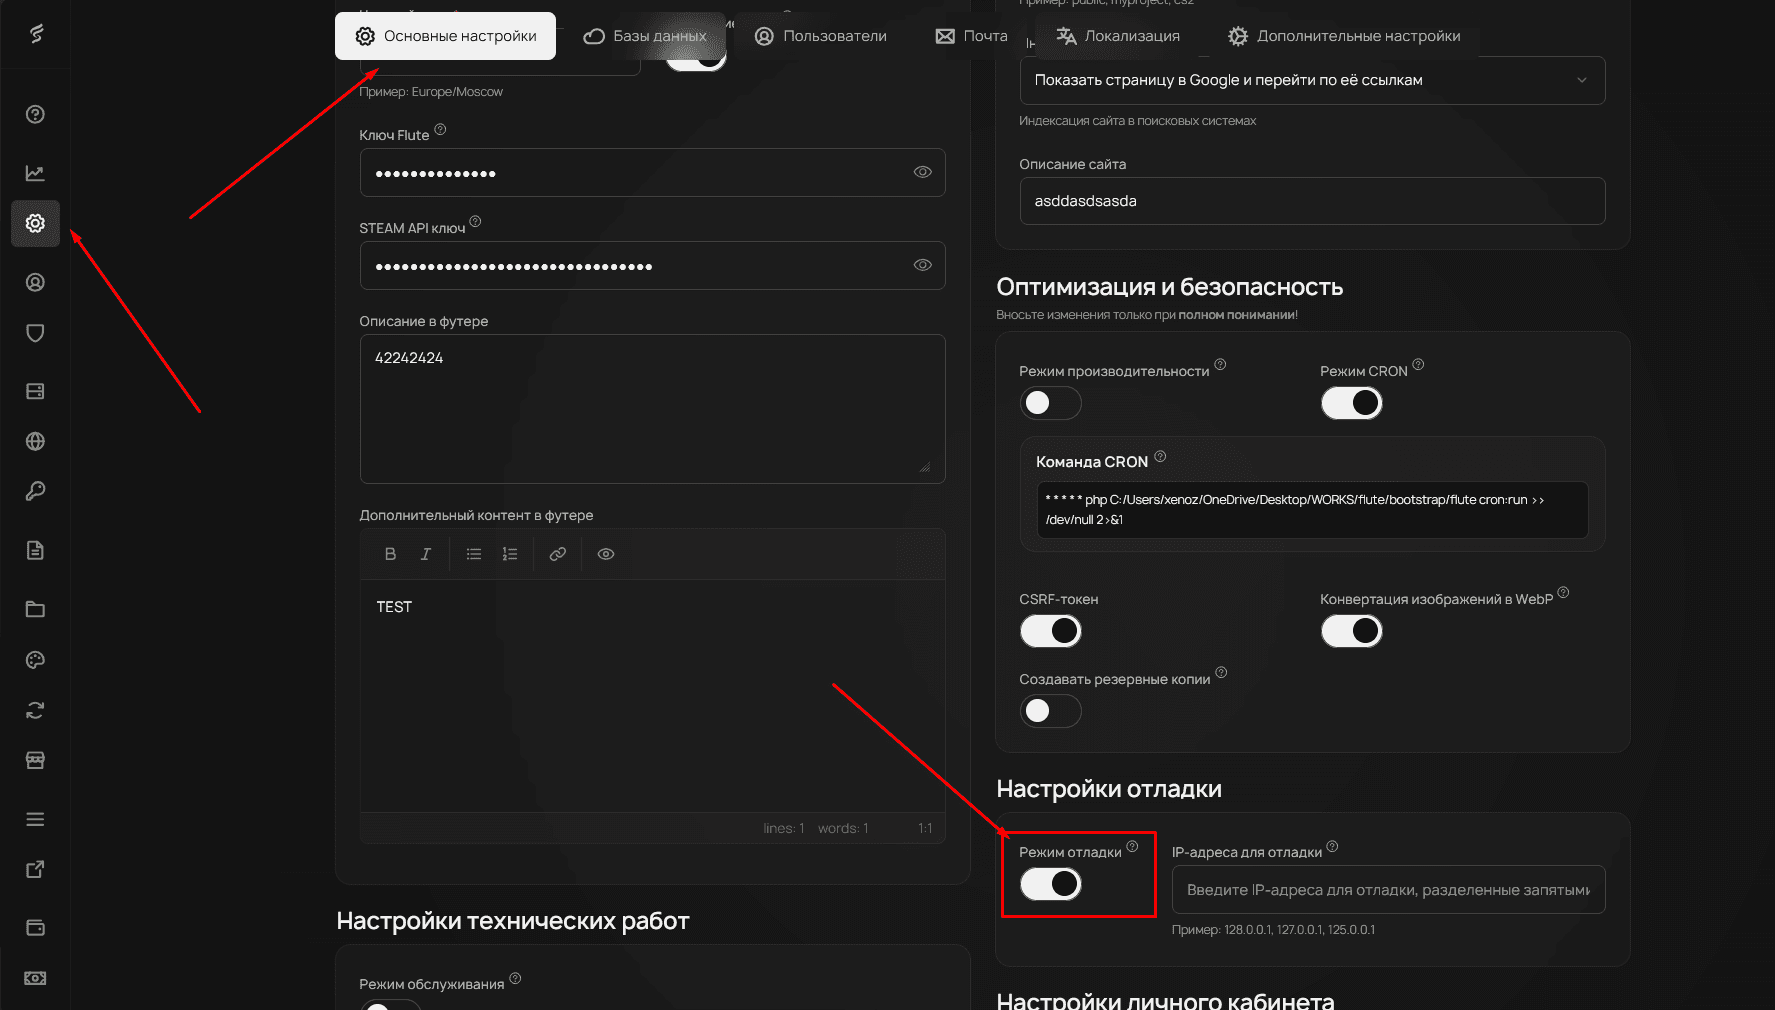Open the palette theme sidebar icon

pyautogui.click(x=35, y=660)
